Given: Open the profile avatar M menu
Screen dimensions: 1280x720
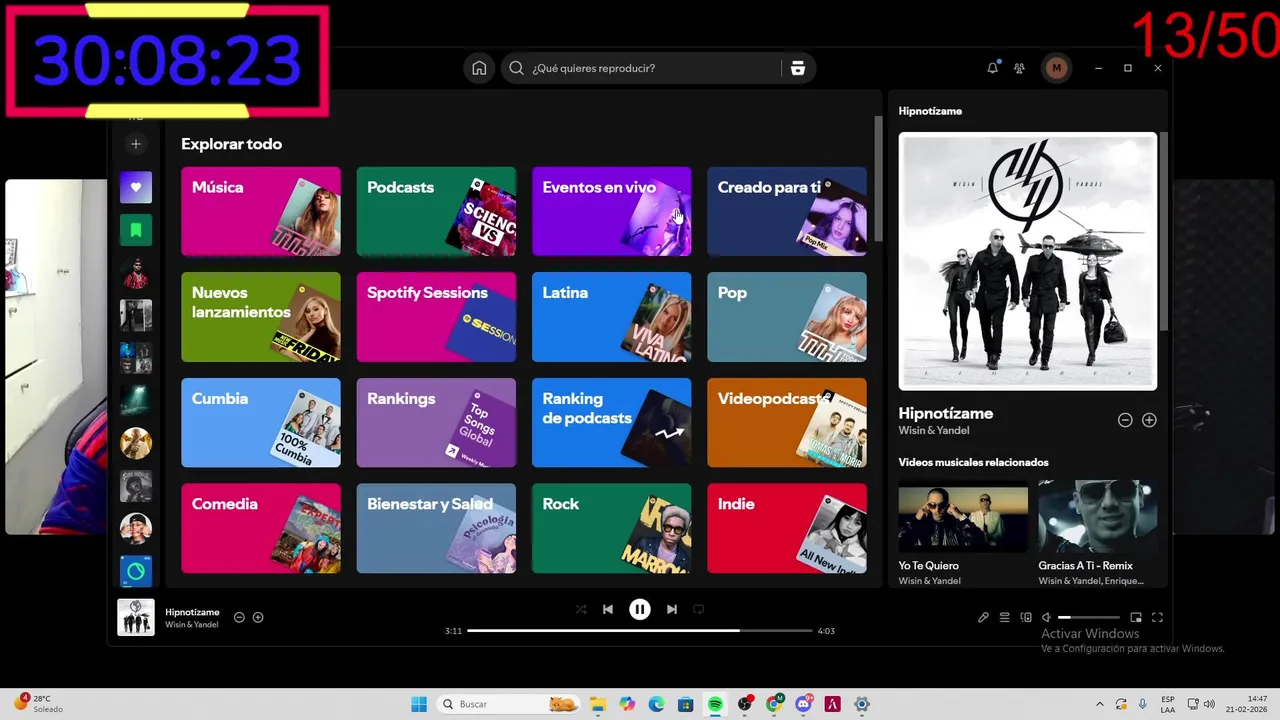Looking at the screenshot, I should [x=1056, y=68].
